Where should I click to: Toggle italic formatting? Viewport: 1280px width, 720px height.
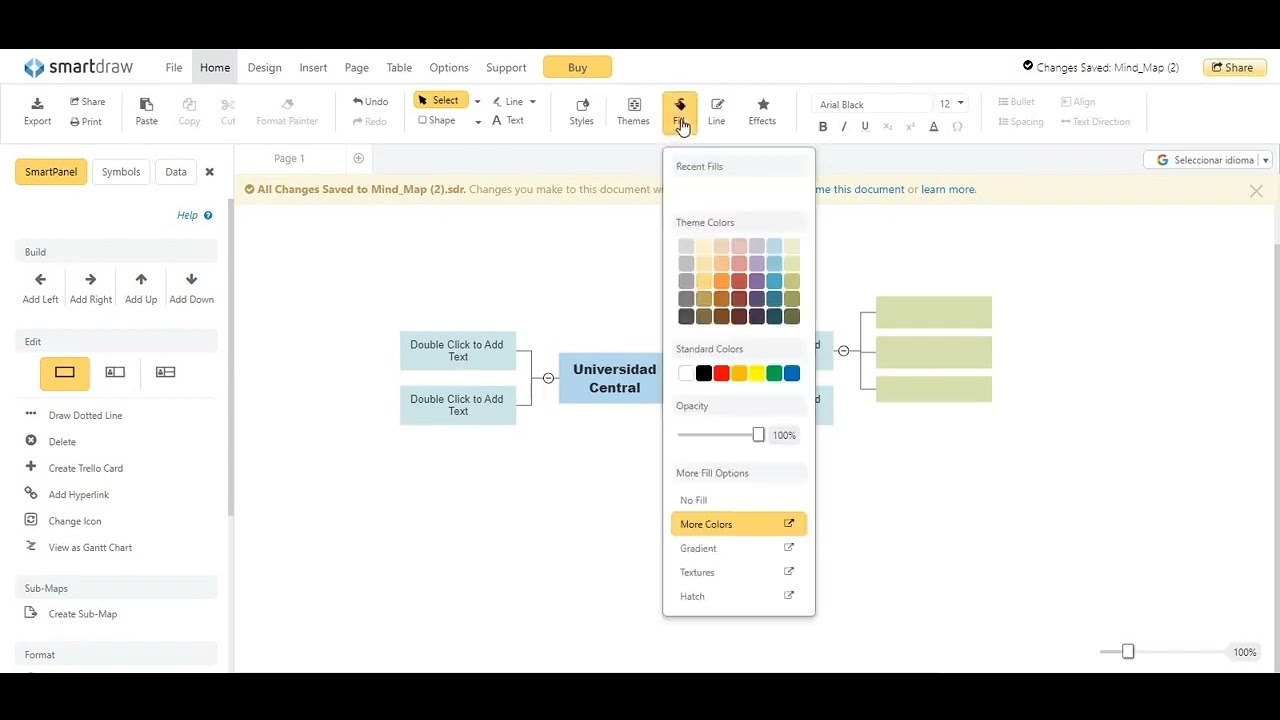(844, 127)
